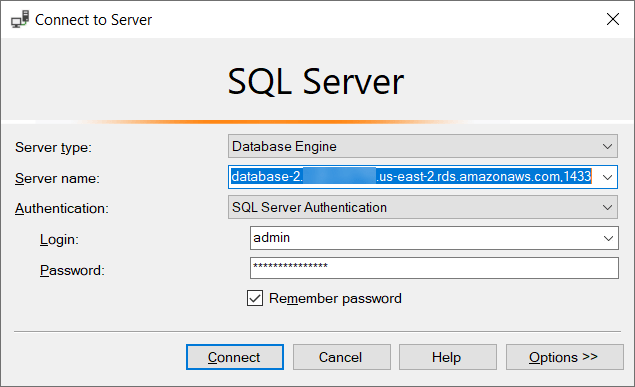This screenshot has width=635, height=387.
Task: Click the Connect to Server title icon
Action: (x=20, y=19)
